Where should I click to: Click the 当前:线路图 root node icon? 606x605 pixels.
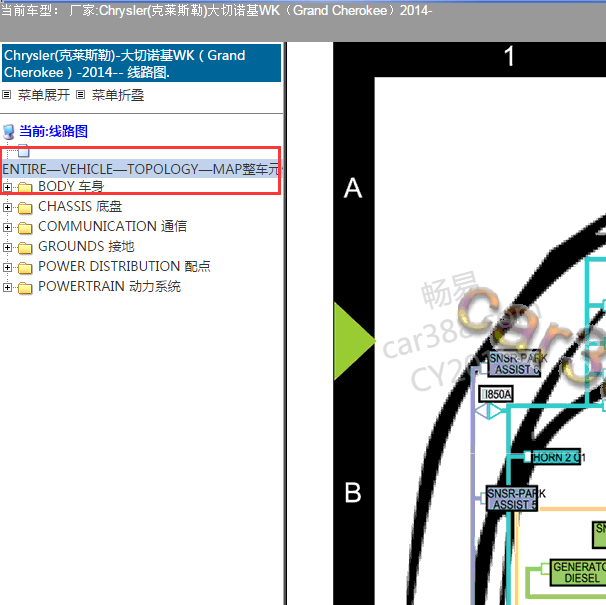(x=9, y=132)
